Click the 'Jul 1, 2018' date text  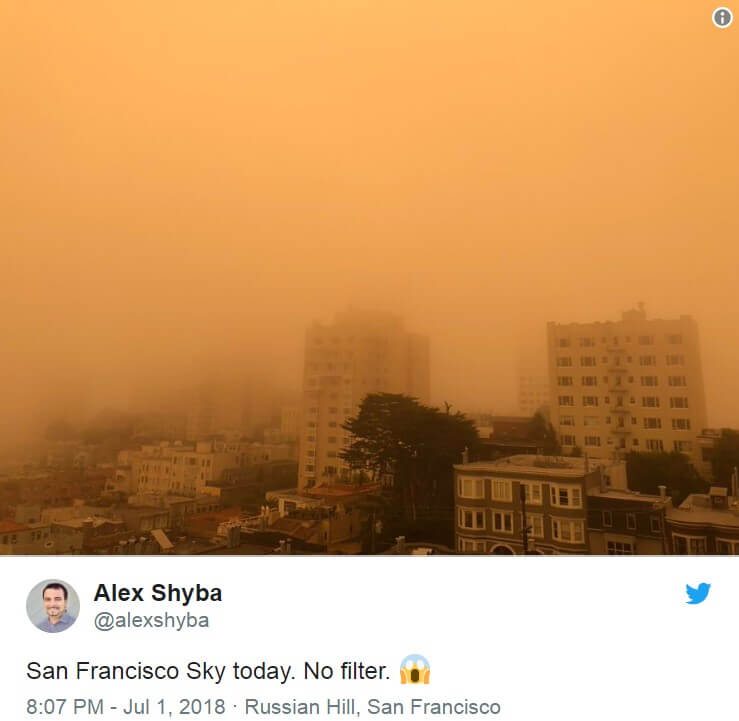click(174, 706)
